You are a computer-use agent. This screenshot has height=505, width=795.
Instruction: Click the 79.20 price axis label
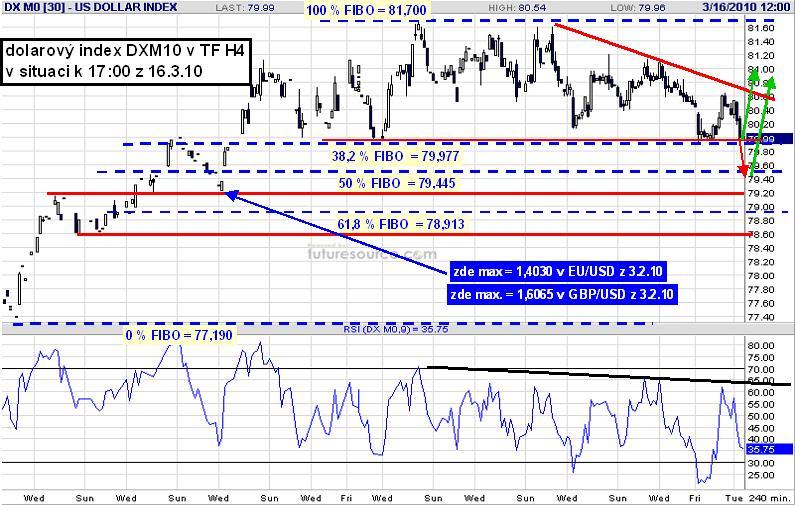click(761, 193)
